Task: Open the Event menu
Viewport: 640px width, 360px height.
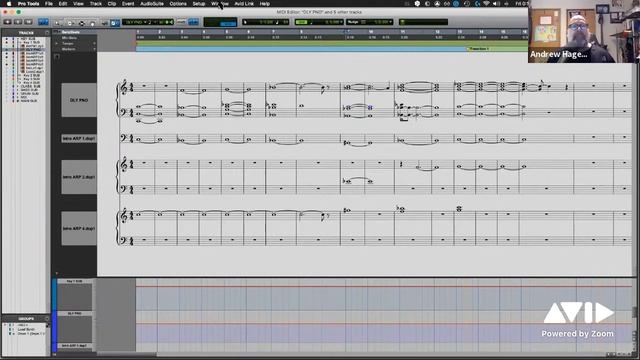Action: coord(128,4)
